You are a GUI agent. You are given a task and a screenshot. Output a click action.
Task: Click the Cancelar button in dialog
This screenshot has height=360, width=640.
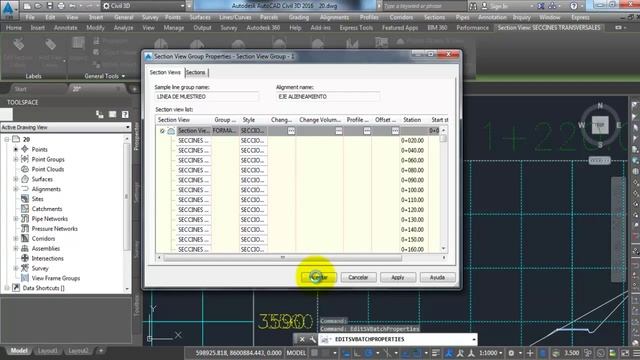(358, 277)
